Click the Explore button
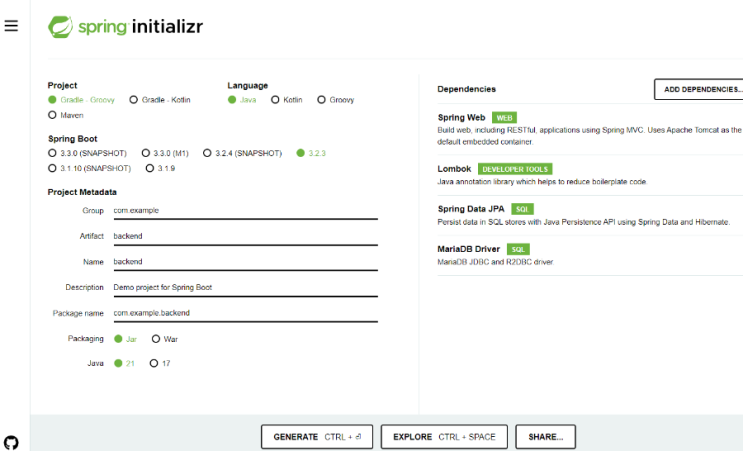 pyautogui.click(x=444, y=437)
